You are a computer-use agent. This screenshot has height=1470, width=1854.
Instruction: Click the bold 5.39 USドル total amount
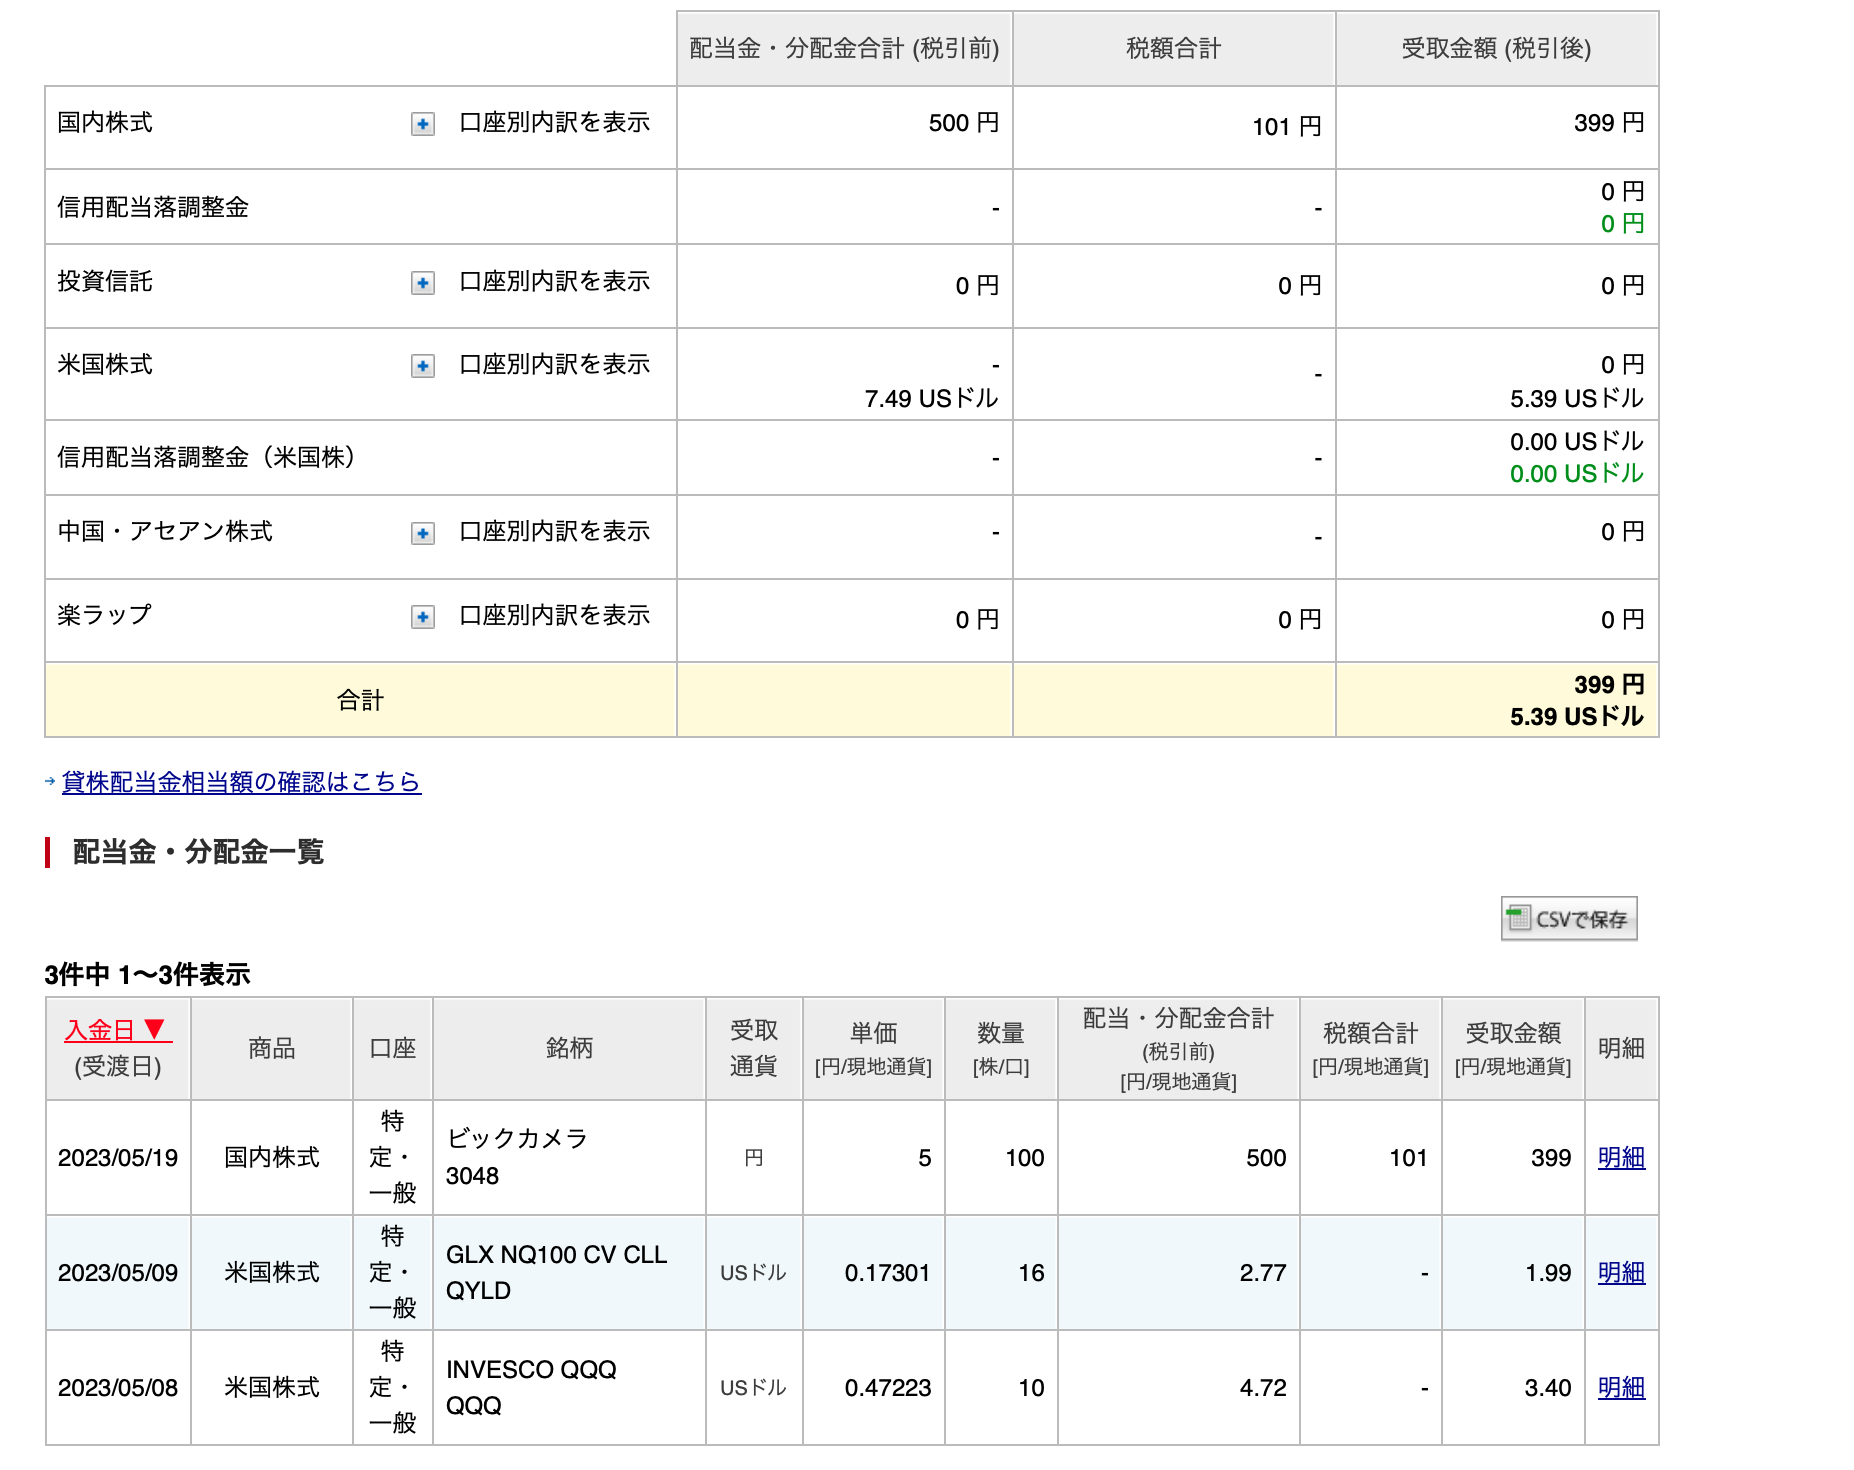[1576, 717]
